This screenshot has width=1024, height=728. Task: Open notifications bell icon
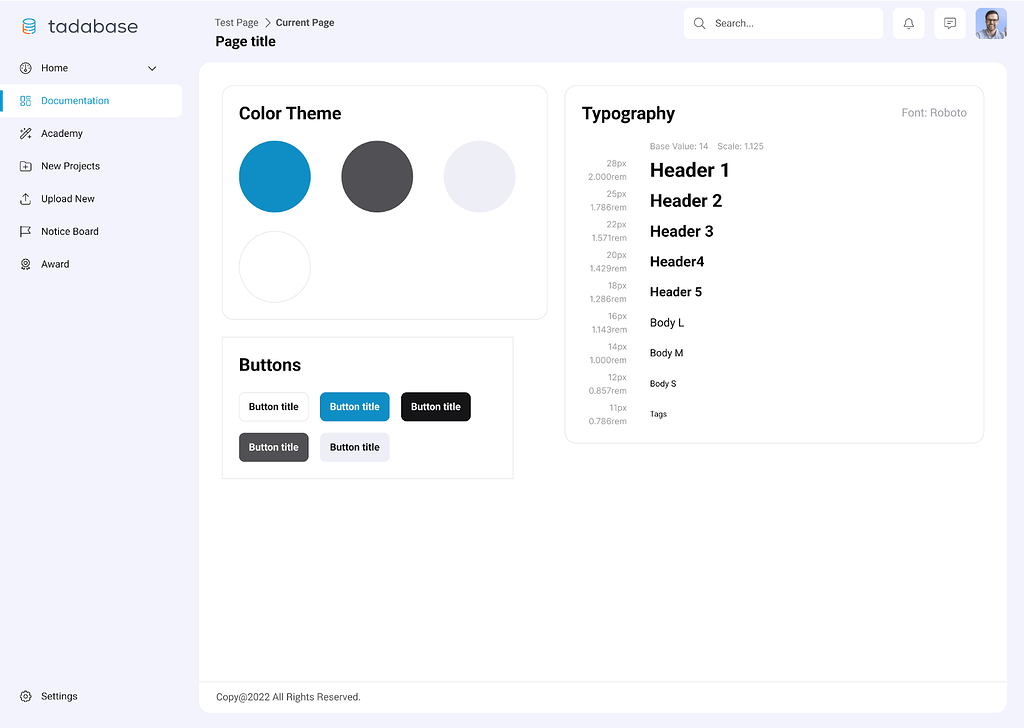908,24
